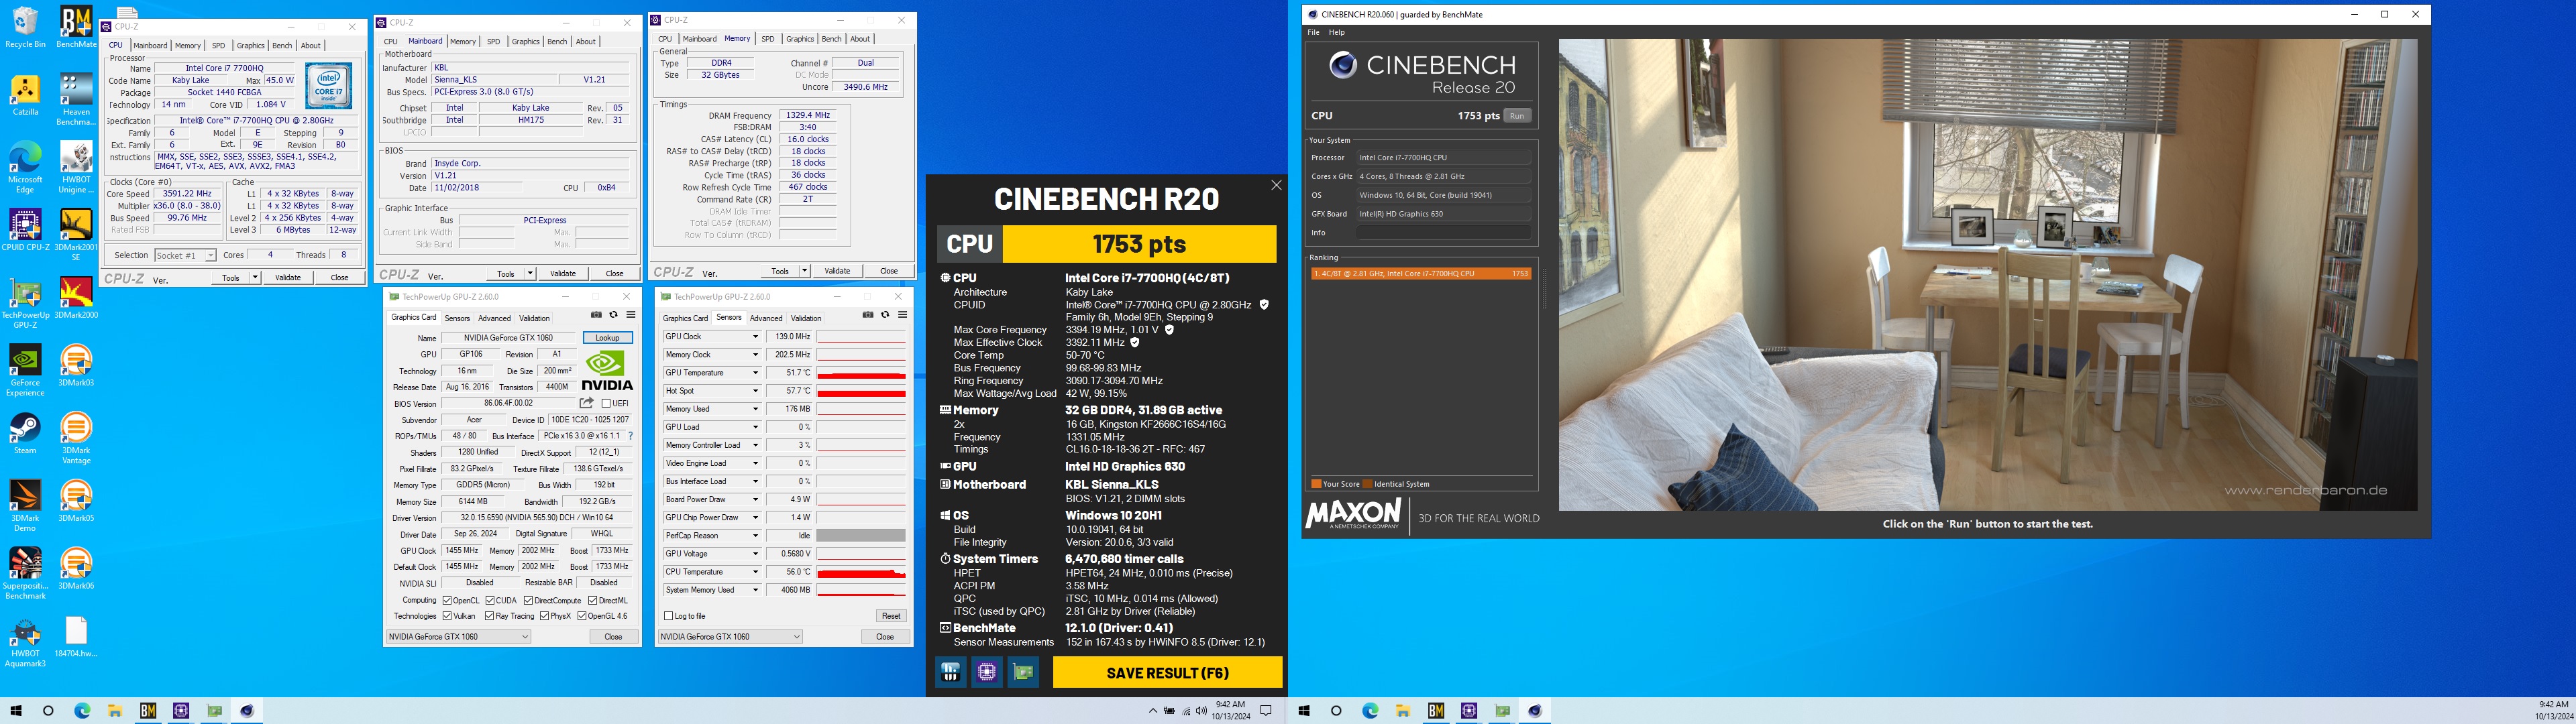Open the hamburger menu in GPU-Z Graphics Card window
This screenshot has width=2576, height=724.
[630, 315]
